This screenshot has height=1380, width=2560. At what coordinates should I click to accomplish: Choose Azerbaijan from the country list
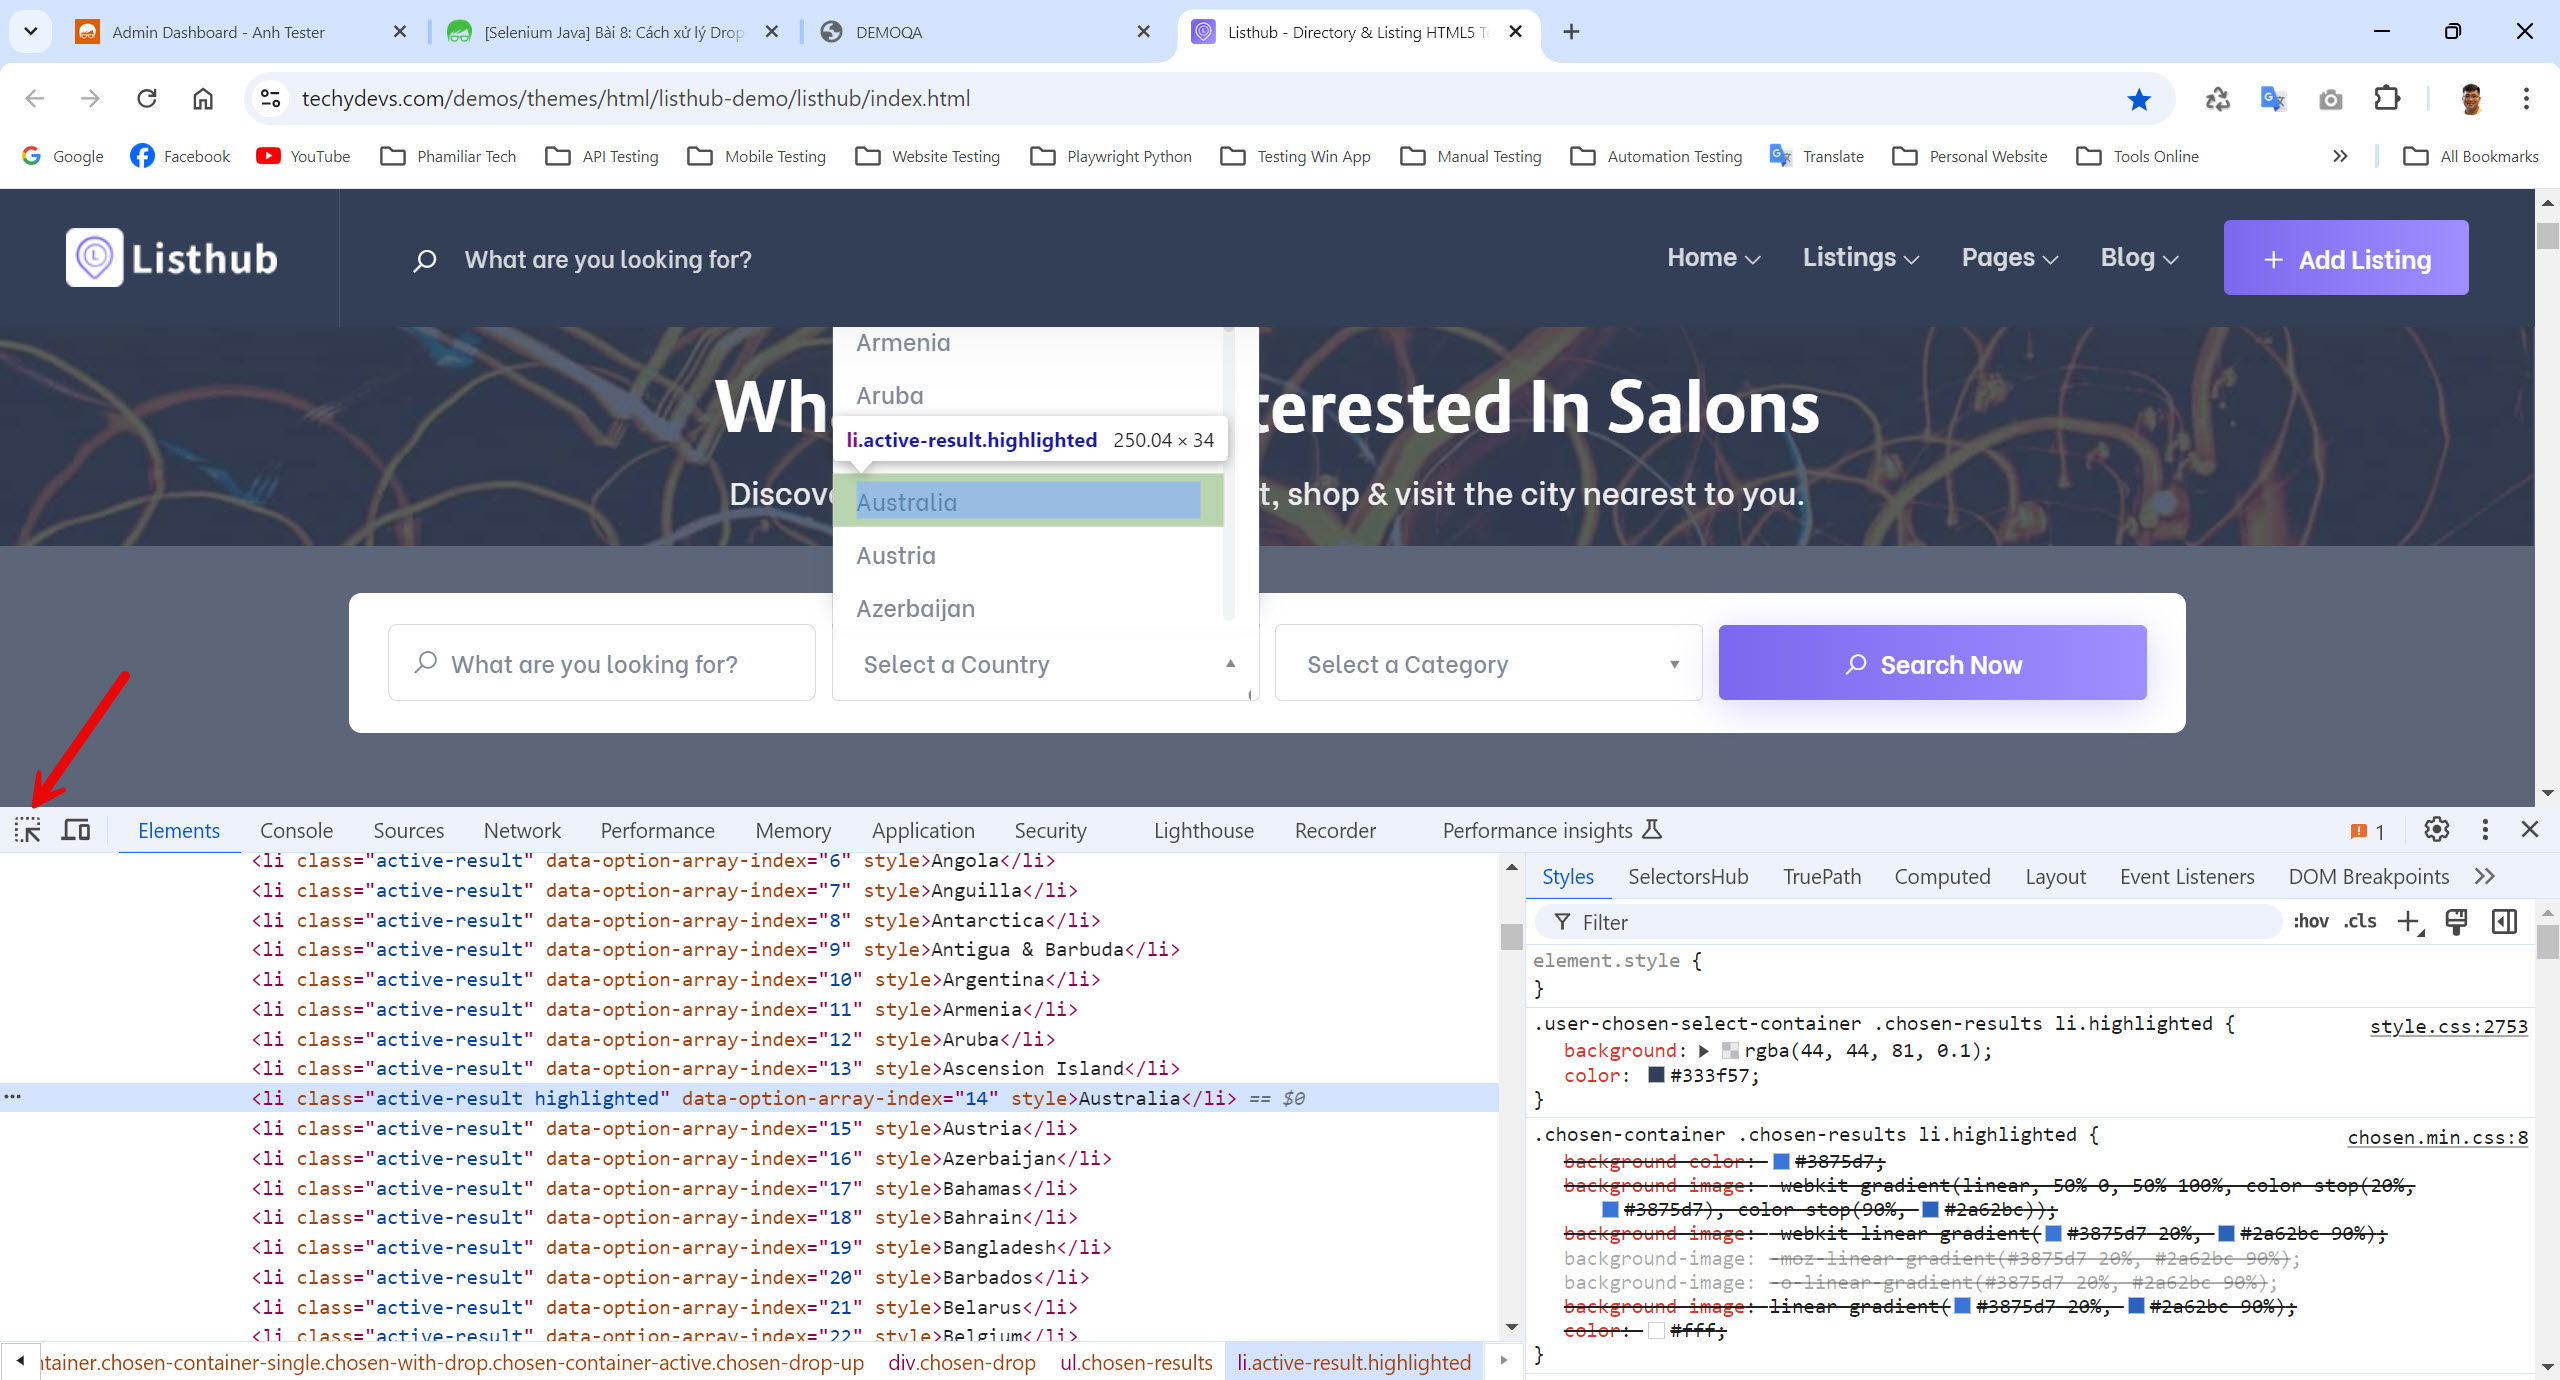(x=1028, y=609)
